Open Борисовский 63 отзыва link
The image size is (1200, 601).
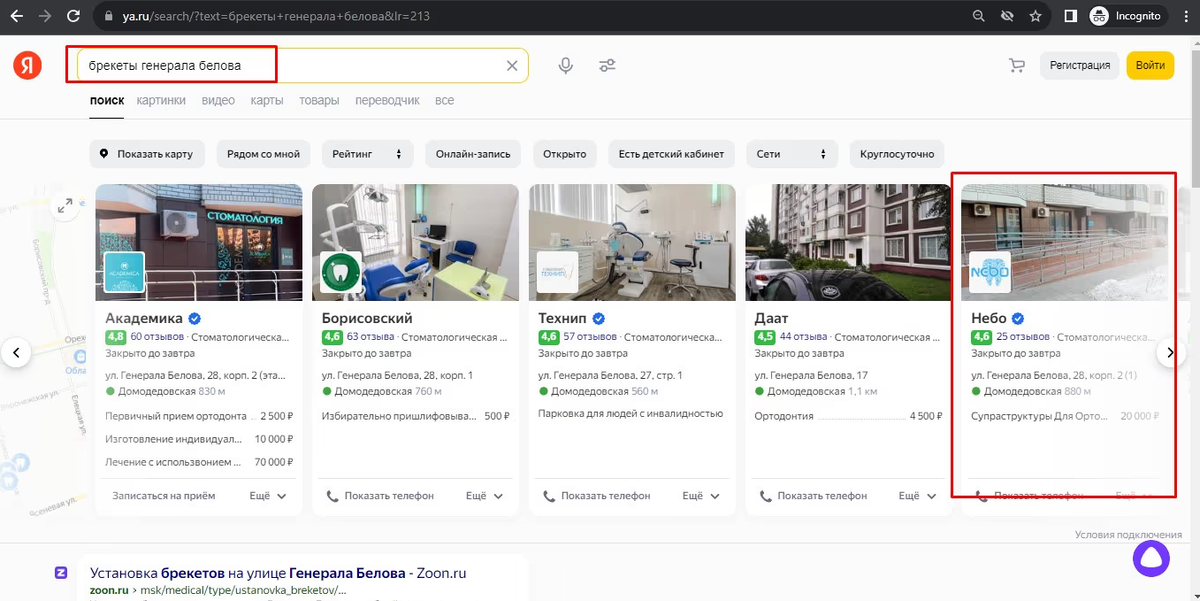click(x=371, y=337)
